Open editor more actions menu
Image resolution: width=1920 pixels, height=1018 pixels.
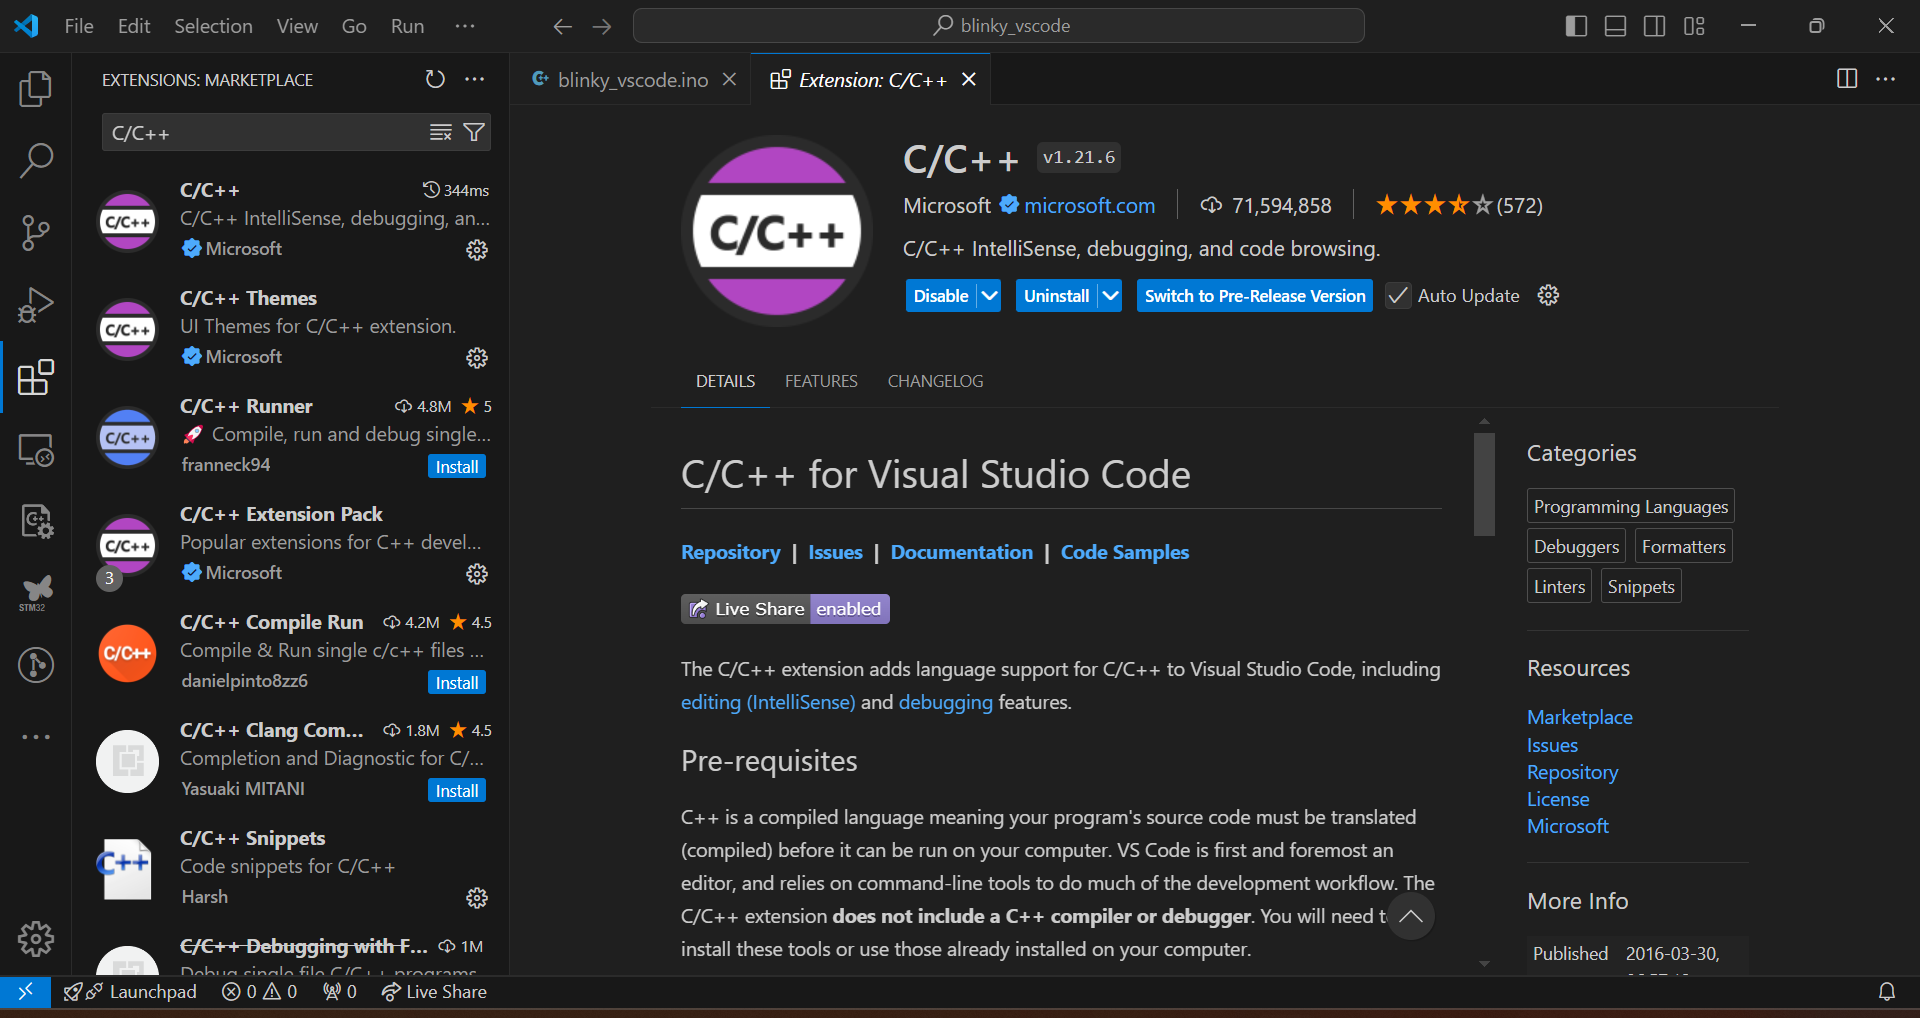(1885, 79)
